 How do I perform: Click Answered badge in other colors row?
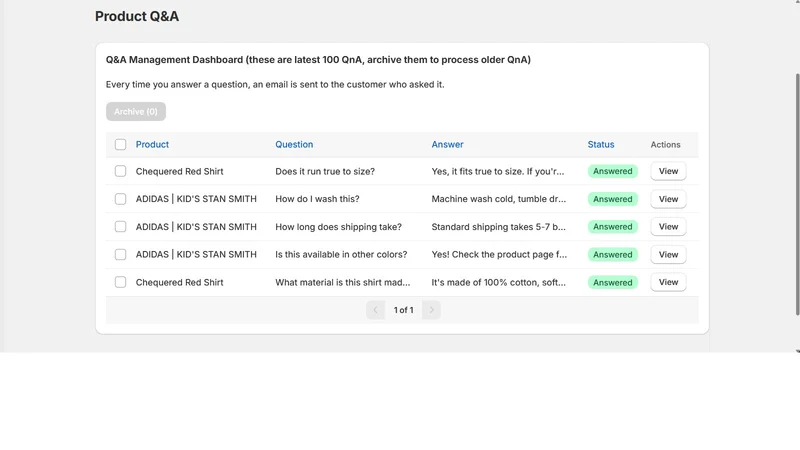[x=613, y=255]
